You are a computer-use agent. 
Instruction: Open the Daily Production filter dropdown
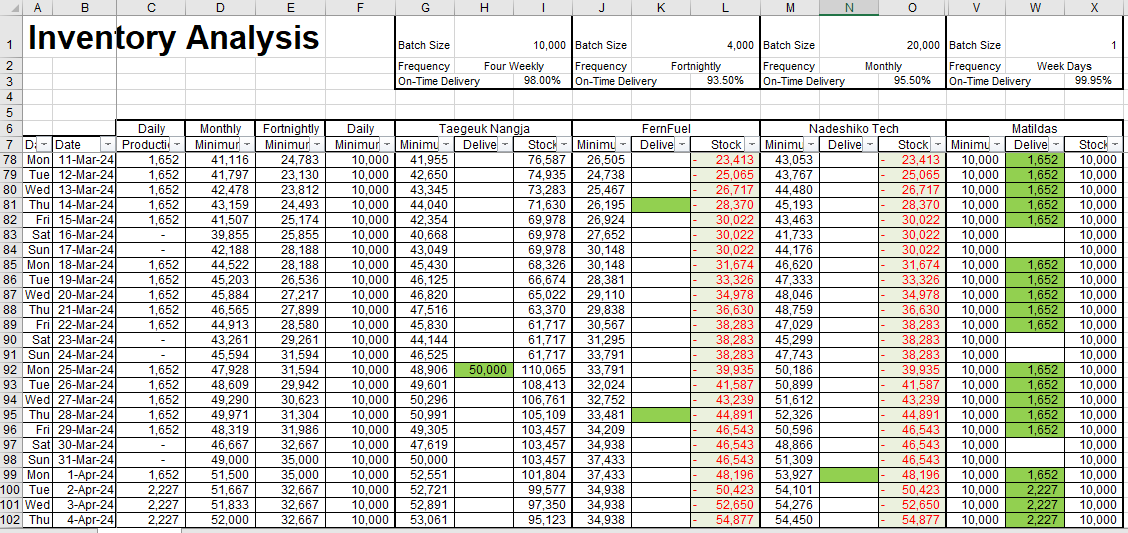click(x=177, y=145)
